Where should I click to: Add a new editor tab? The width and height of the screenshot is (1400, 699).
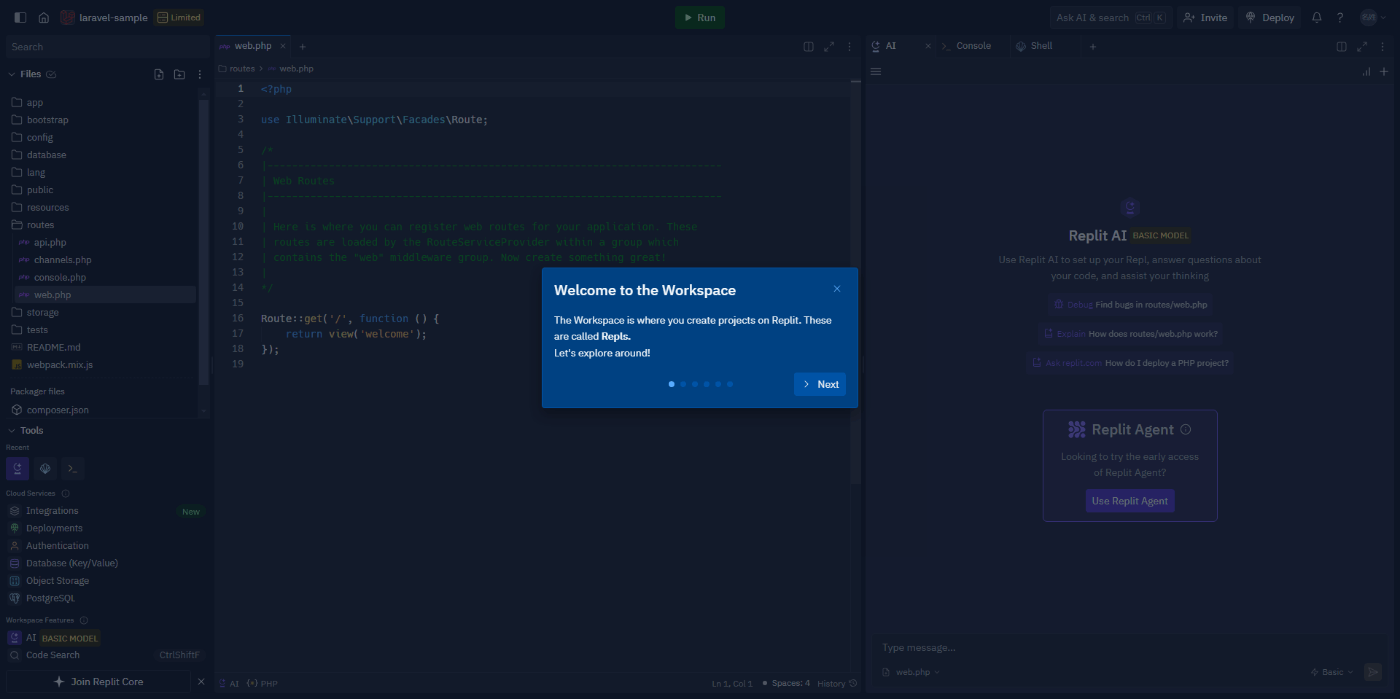pos(303,46)
